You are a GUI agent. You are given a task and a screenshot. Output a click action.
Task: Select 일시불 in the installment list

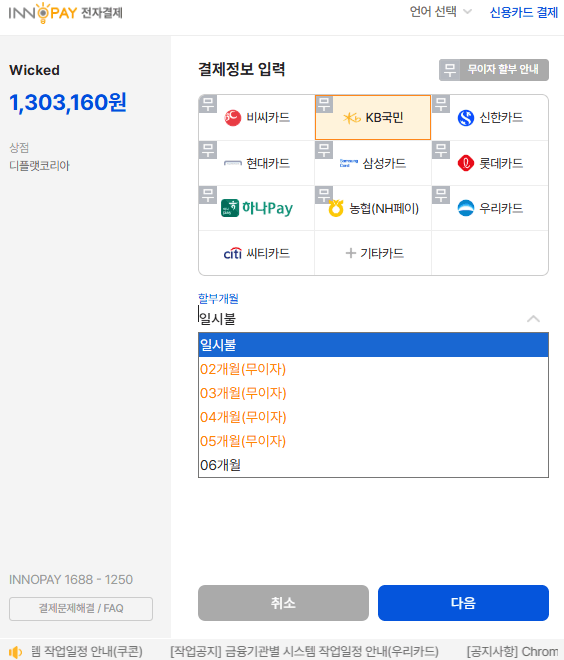coord(373,345)
